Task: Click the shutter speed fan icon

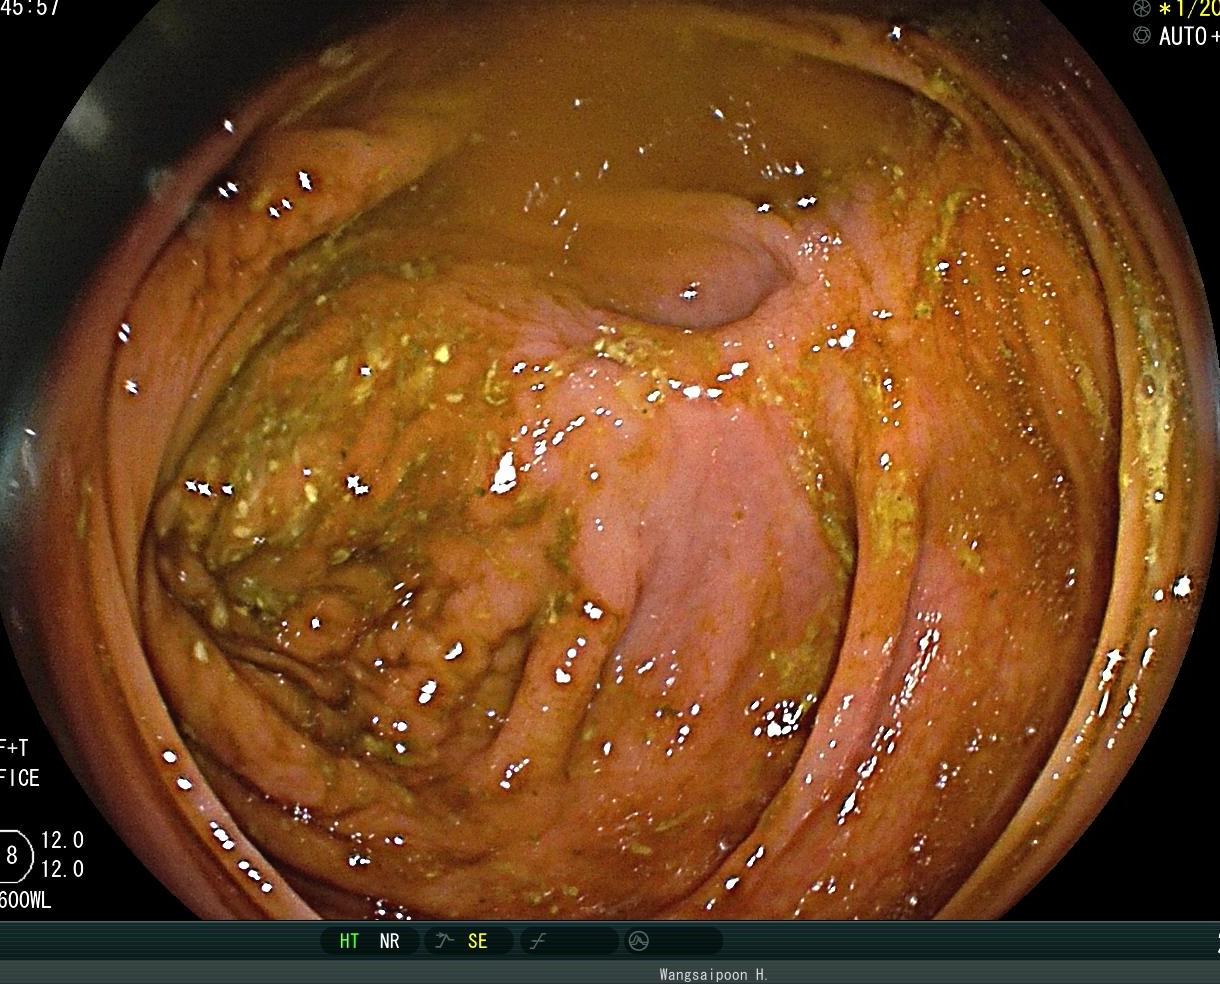Action: pyautogui.click(x=1141, y=8)
